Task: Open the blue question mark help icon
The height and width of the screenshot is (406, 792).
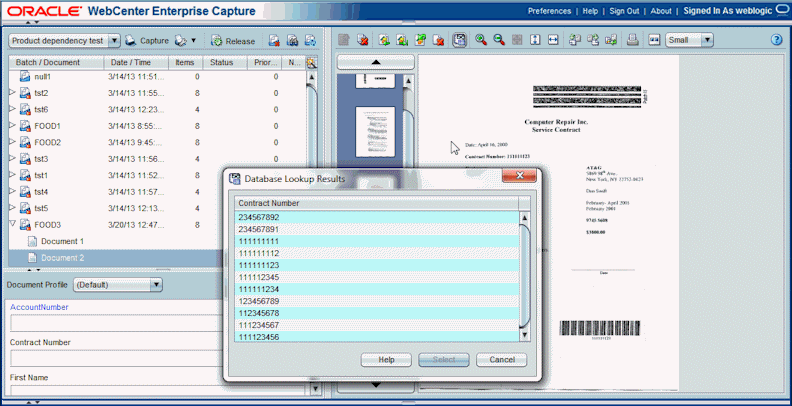Action: [x=777, y=40]
